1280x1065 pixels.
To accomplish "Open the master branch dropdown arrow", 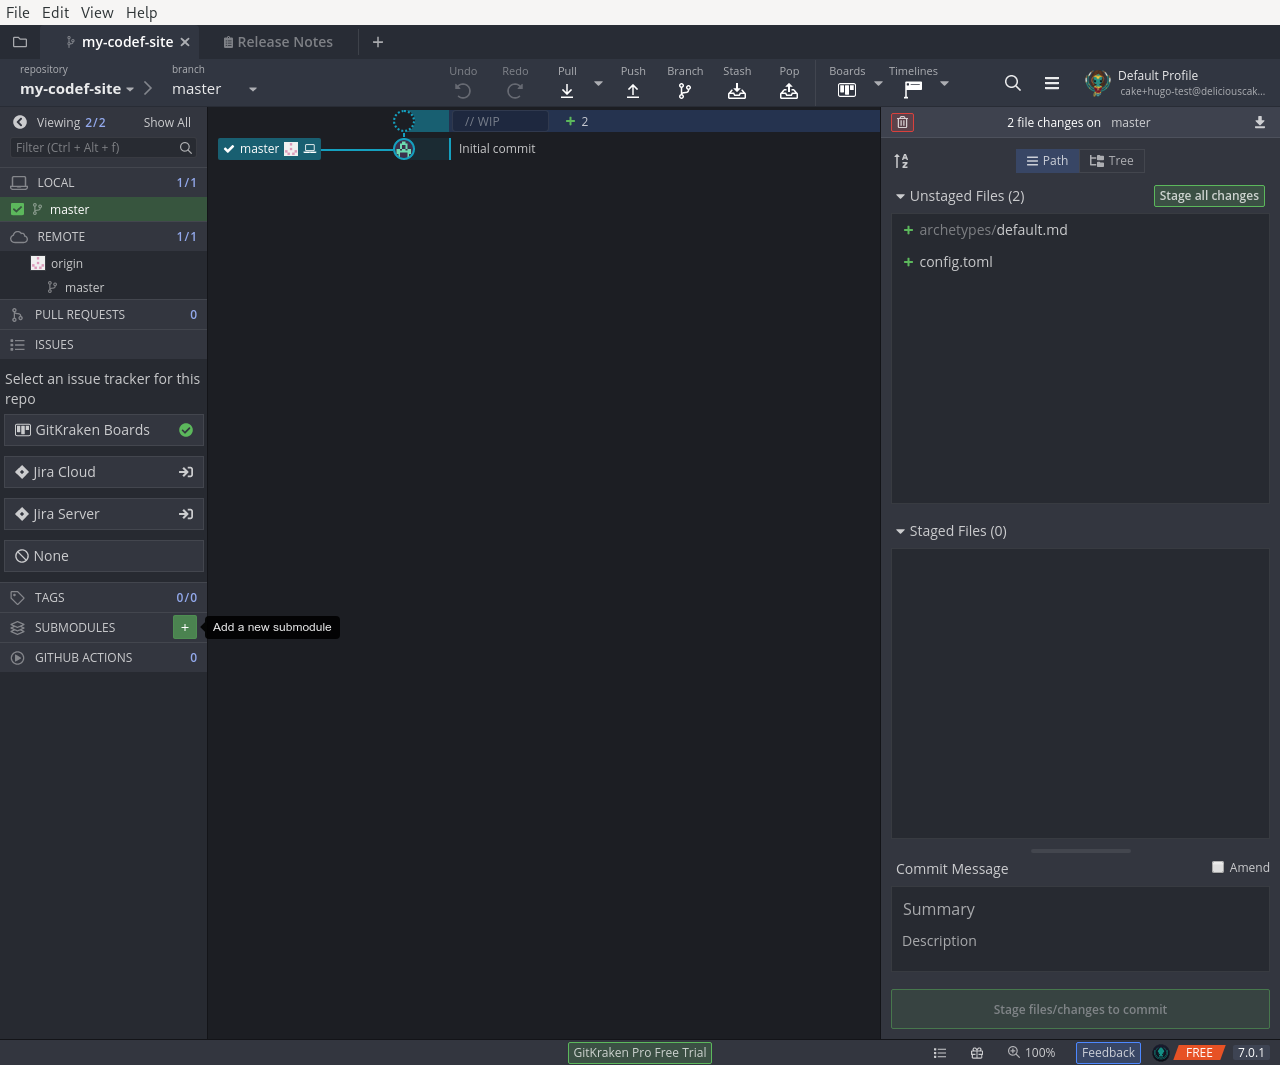I will [x=253, y=89].
